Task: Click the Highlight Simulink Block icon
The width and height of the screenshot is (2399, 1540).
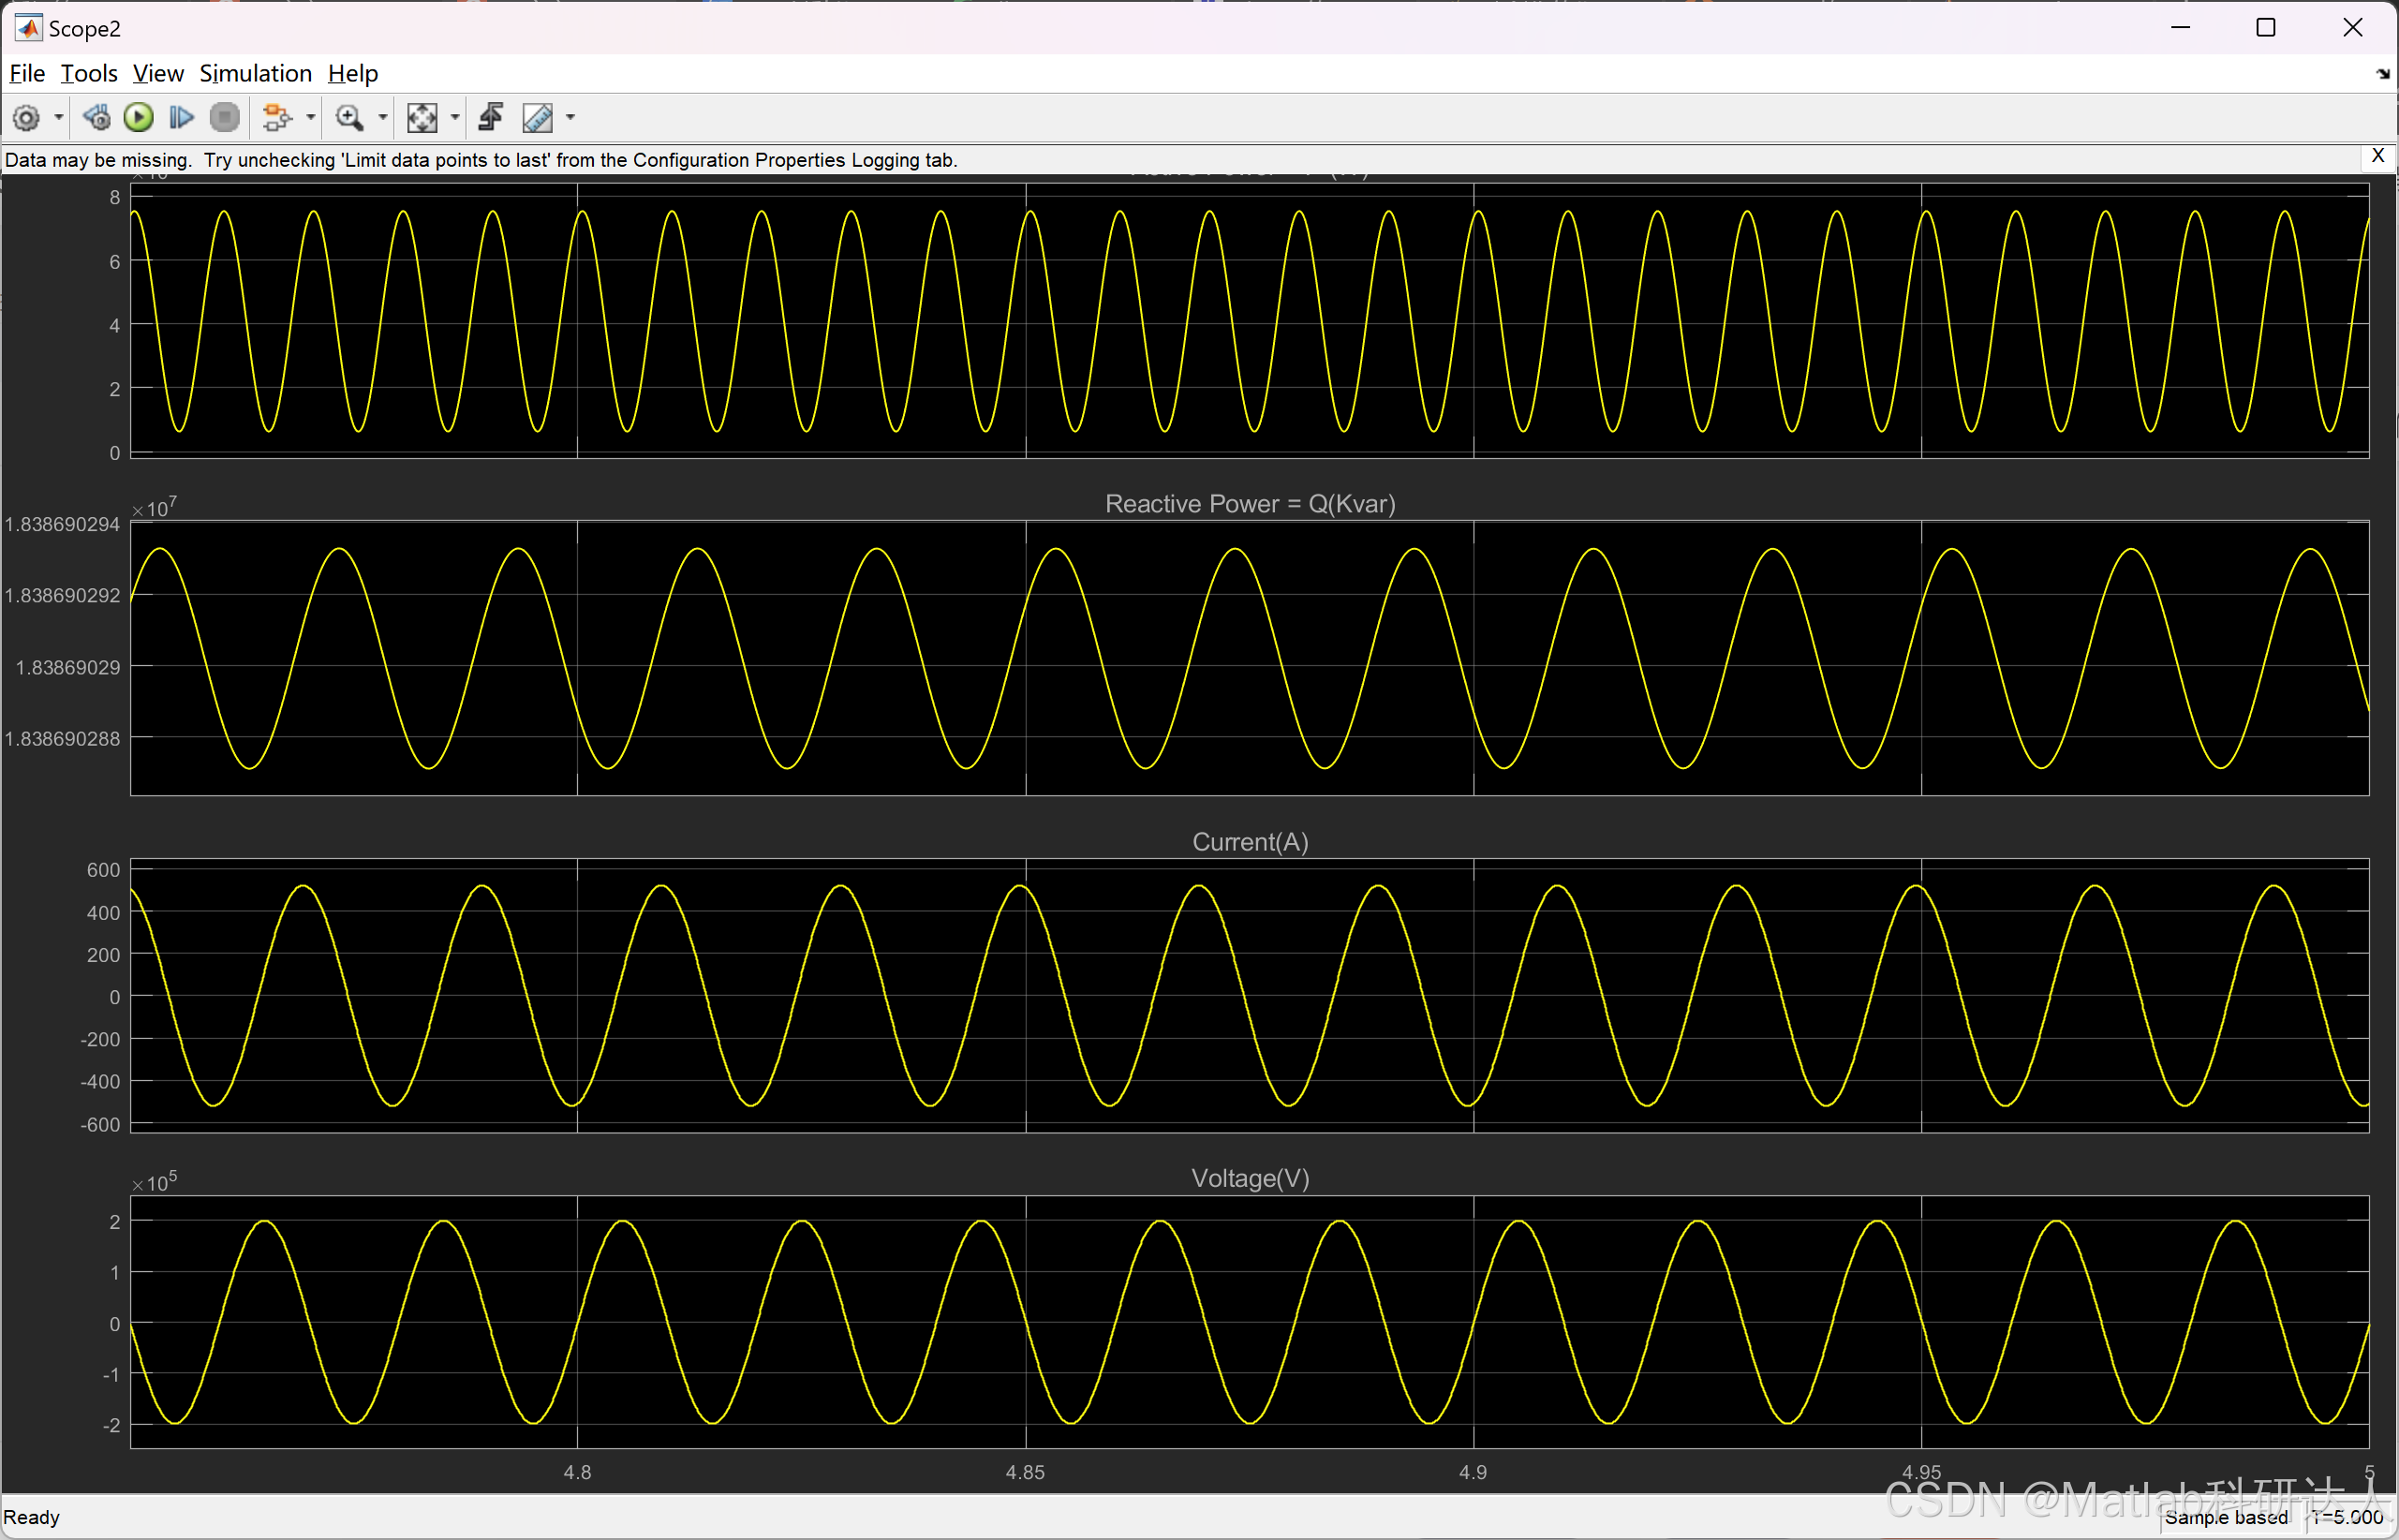Action: tap(276, 118)
